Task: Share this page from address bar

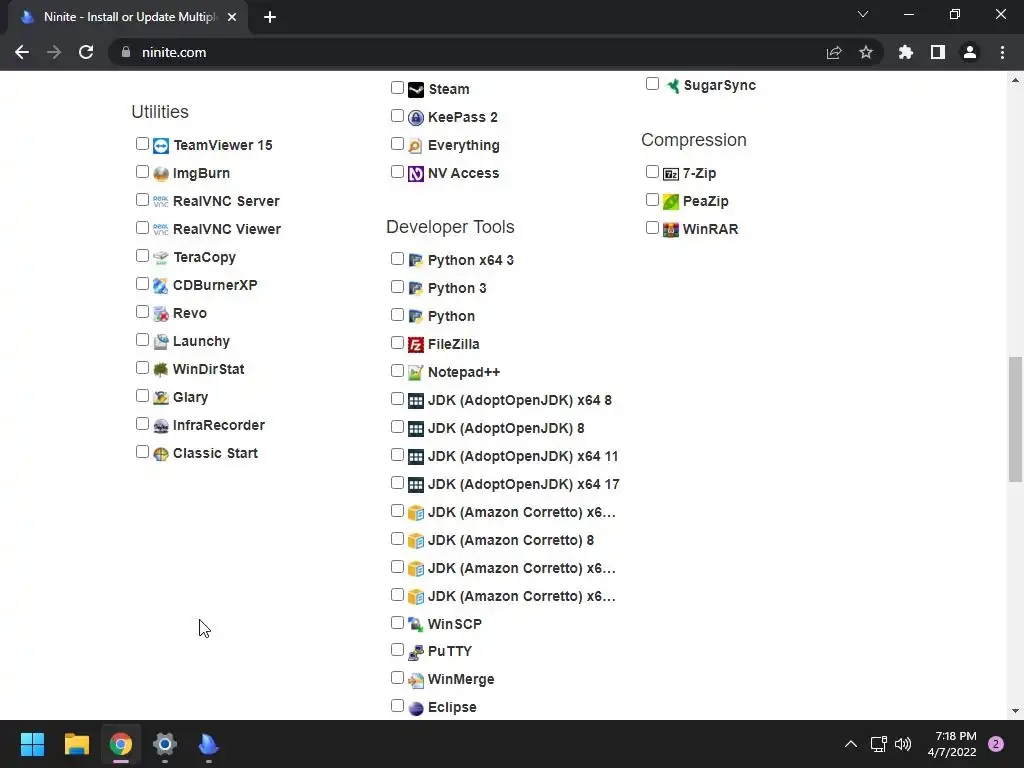Action: point(834,52)
